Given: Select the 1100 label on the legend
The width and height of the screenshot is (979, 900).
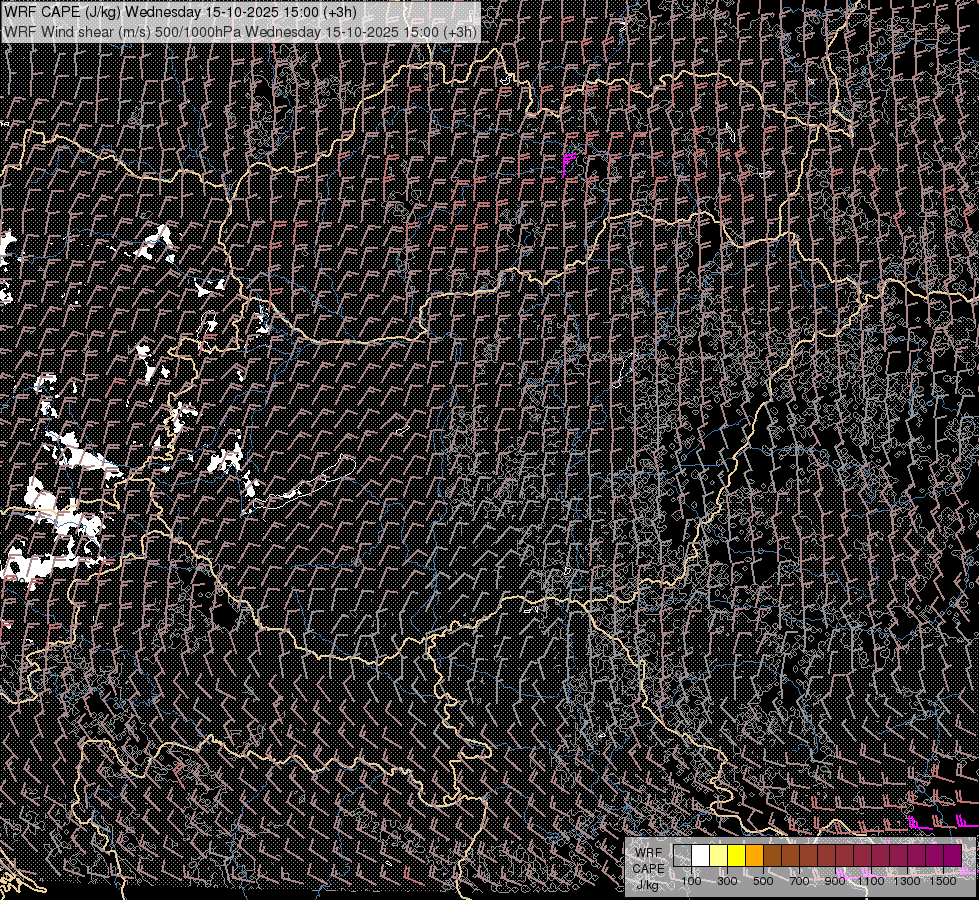Looking at the screenshot, I should tap(873, 881).
